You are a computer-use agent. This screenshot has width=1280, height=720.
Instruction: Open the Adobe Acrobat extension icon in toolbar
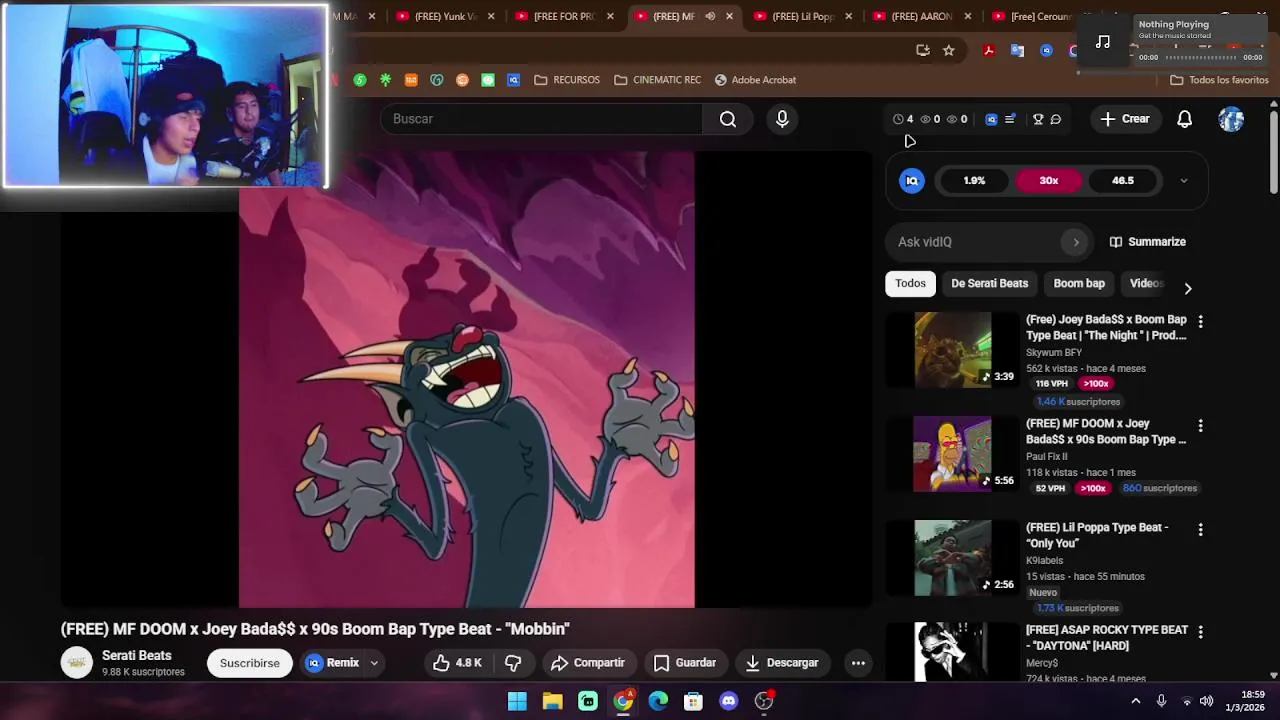coord(989,50)
